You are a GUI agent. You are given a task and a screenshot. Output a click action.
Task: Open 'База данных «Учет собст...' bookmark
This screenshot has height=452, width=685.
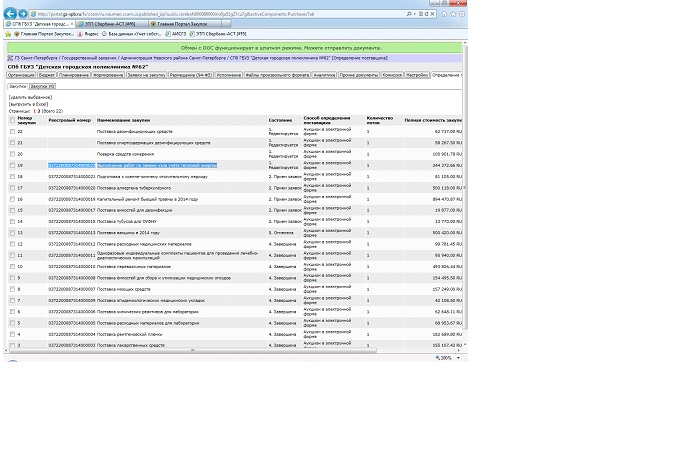click(x=131, y=34)
